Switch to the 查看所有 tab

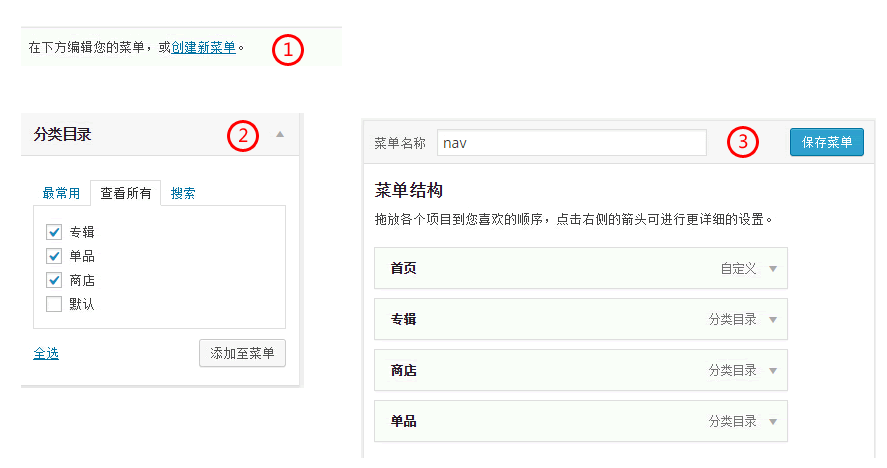pos(126,194)
